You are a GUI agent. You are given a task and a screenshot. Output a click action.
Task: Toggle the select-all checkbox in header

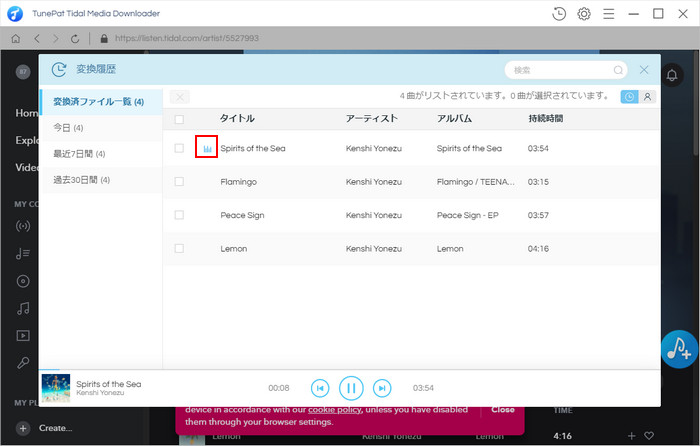pyautogui.click(x=179, y=119)
